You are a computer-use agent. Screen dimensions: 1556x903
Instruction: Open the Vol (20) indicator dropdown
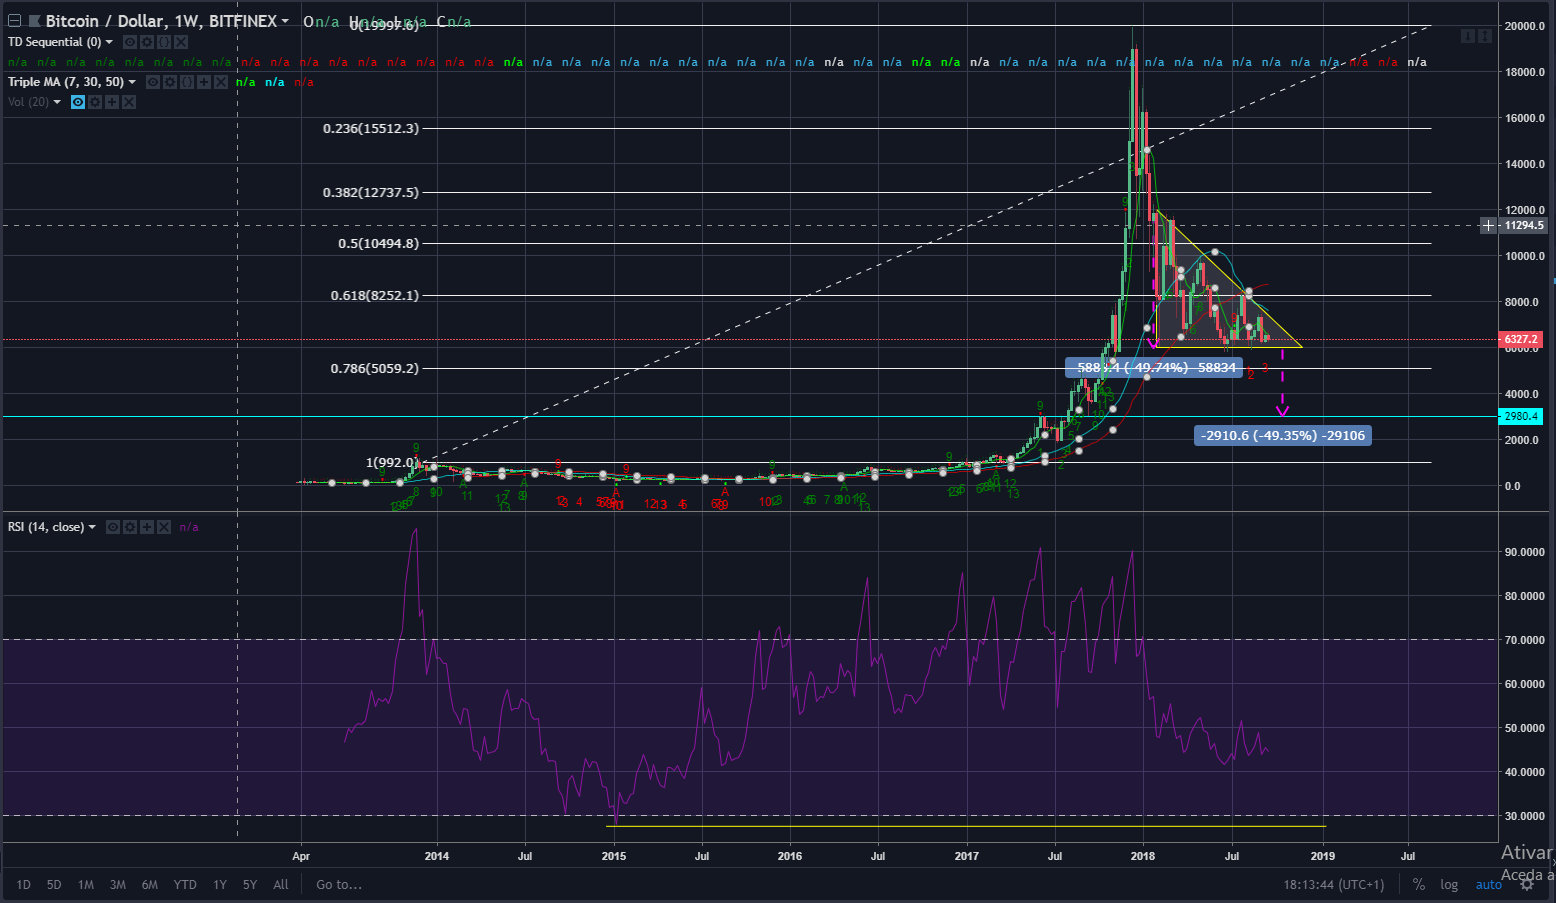point(57,102)
